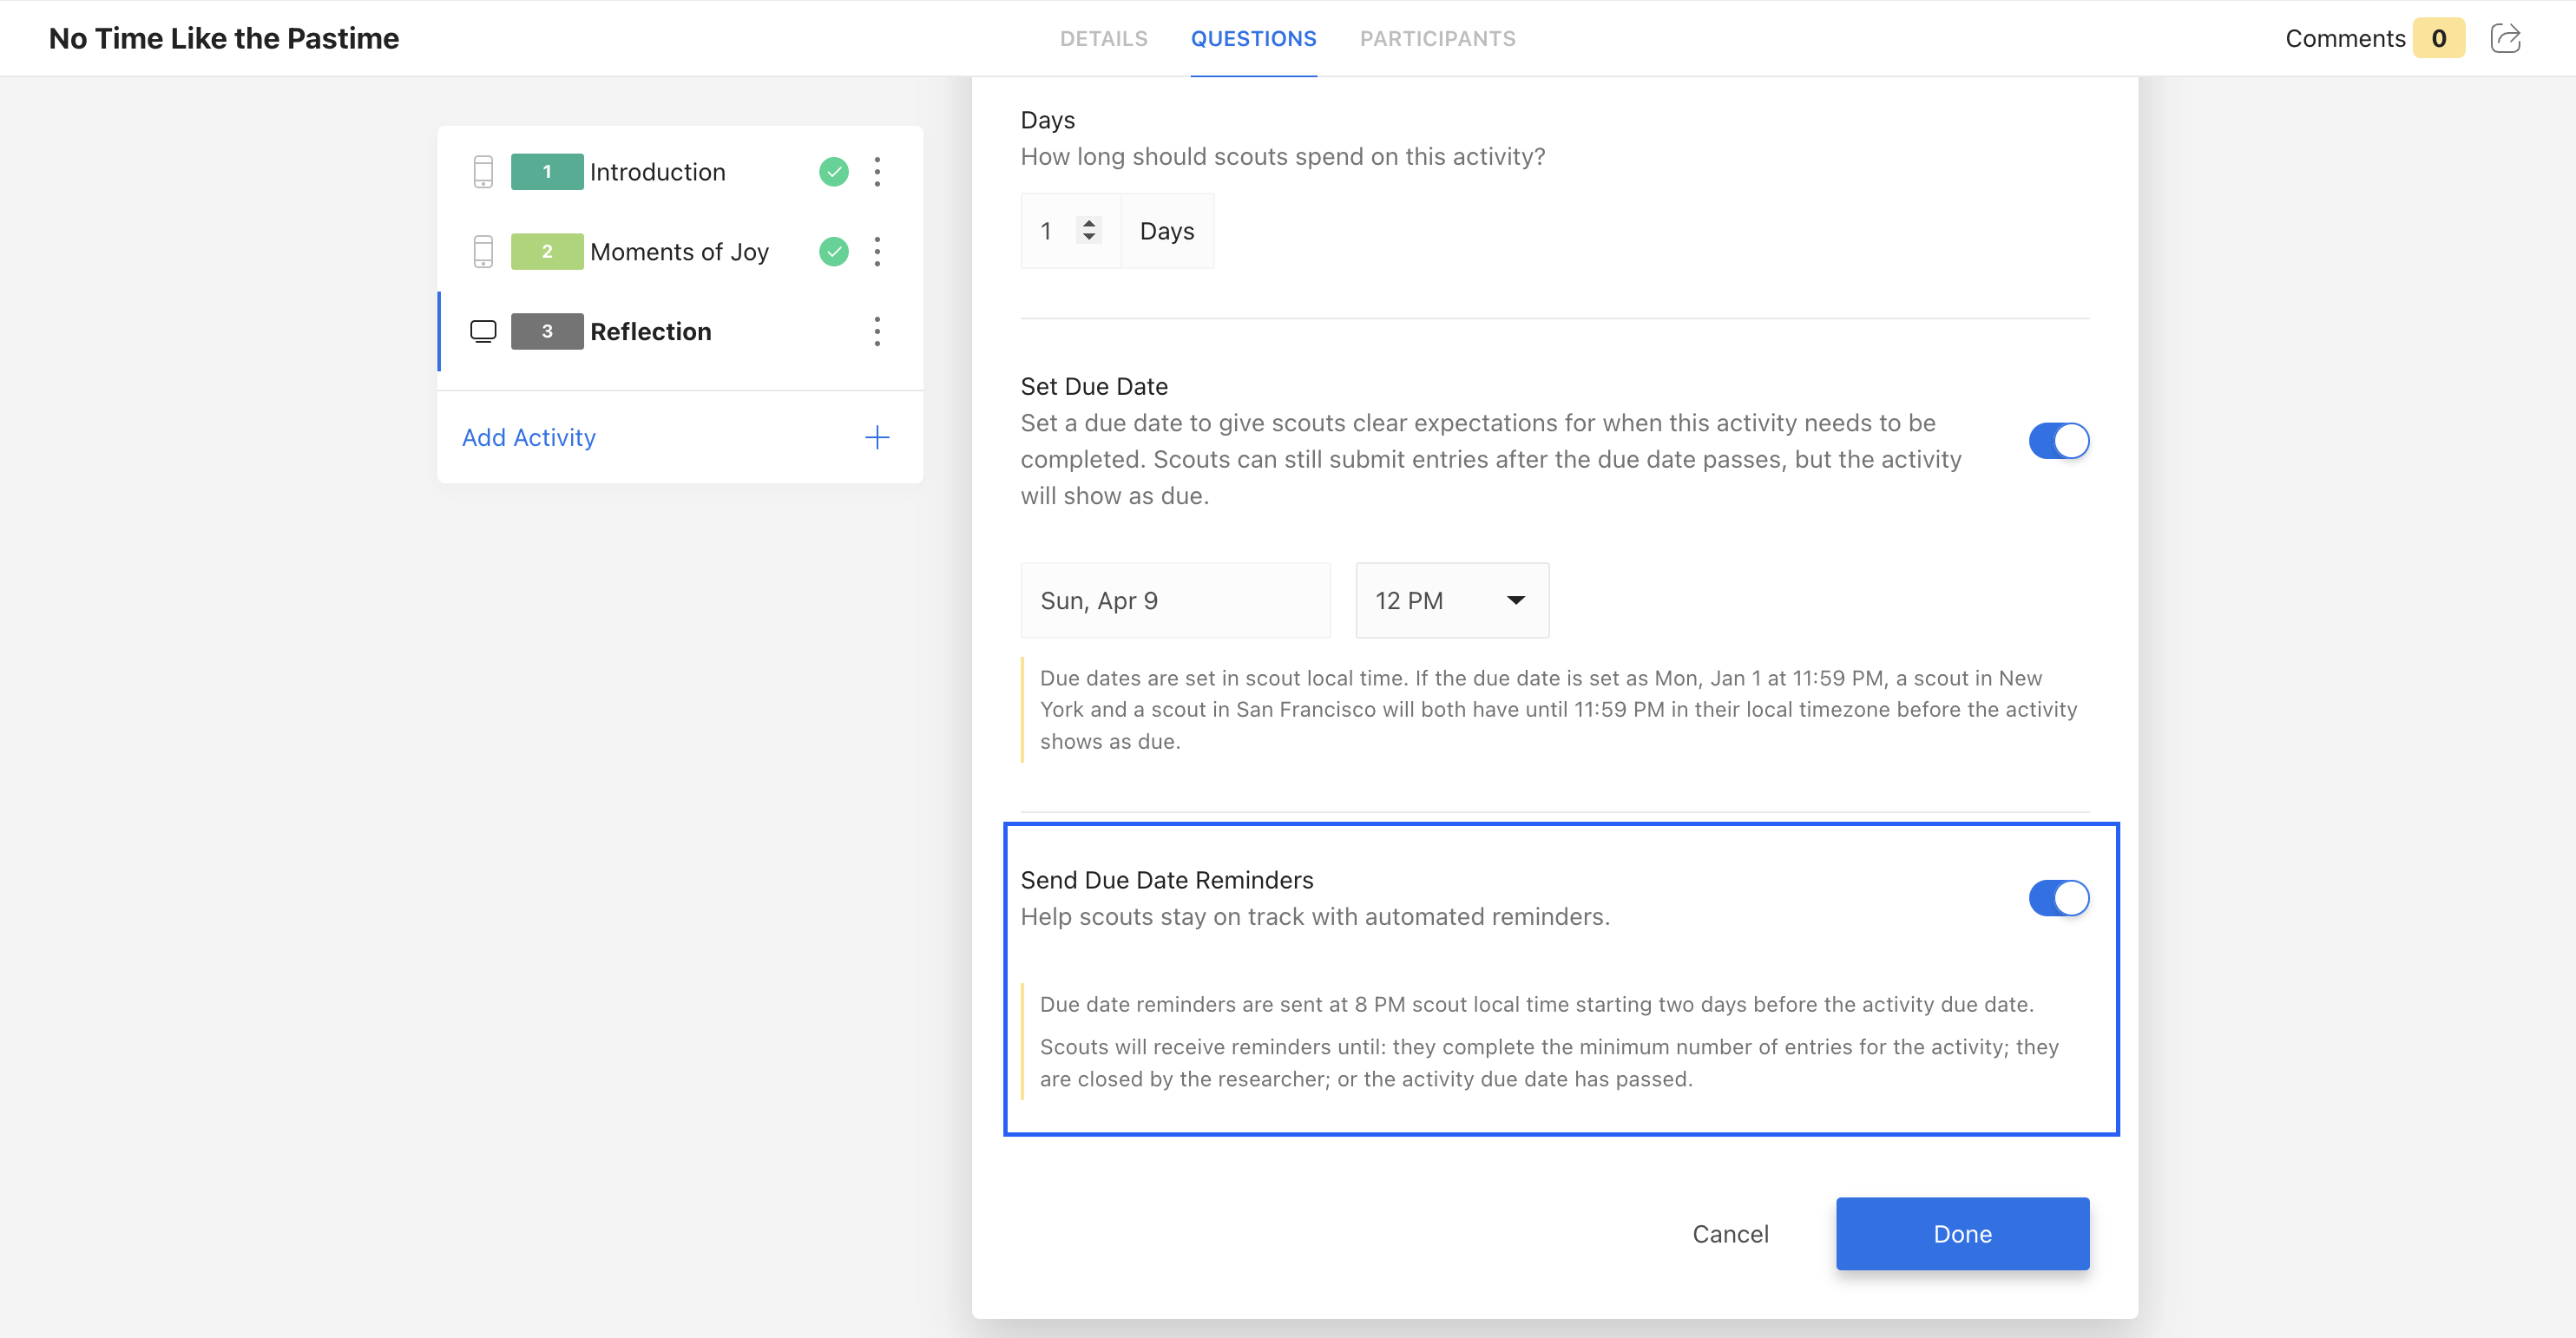Click the 'How long should scouts spend' text

(x=1283, y=157)
